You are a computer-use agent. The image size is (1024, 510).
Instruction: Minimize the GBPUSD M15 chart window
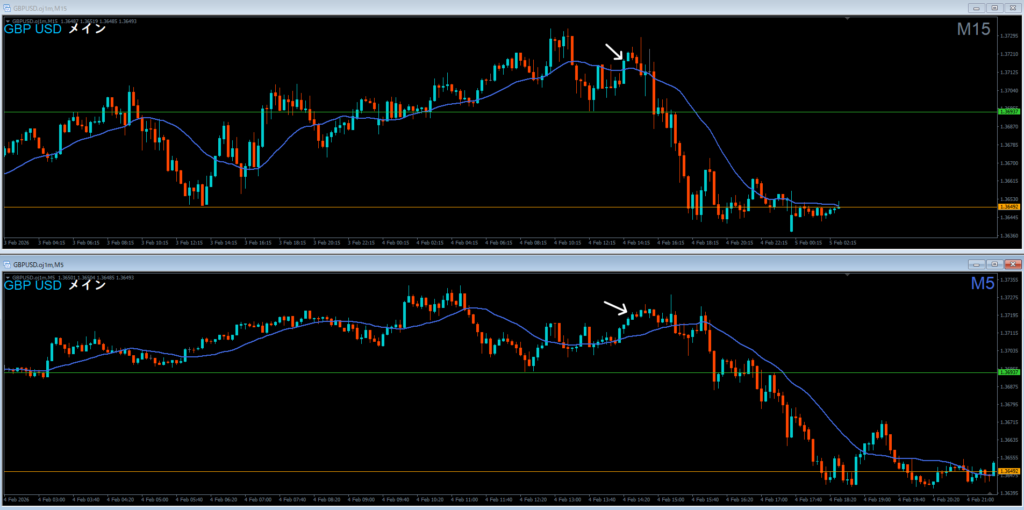[976, 8]
